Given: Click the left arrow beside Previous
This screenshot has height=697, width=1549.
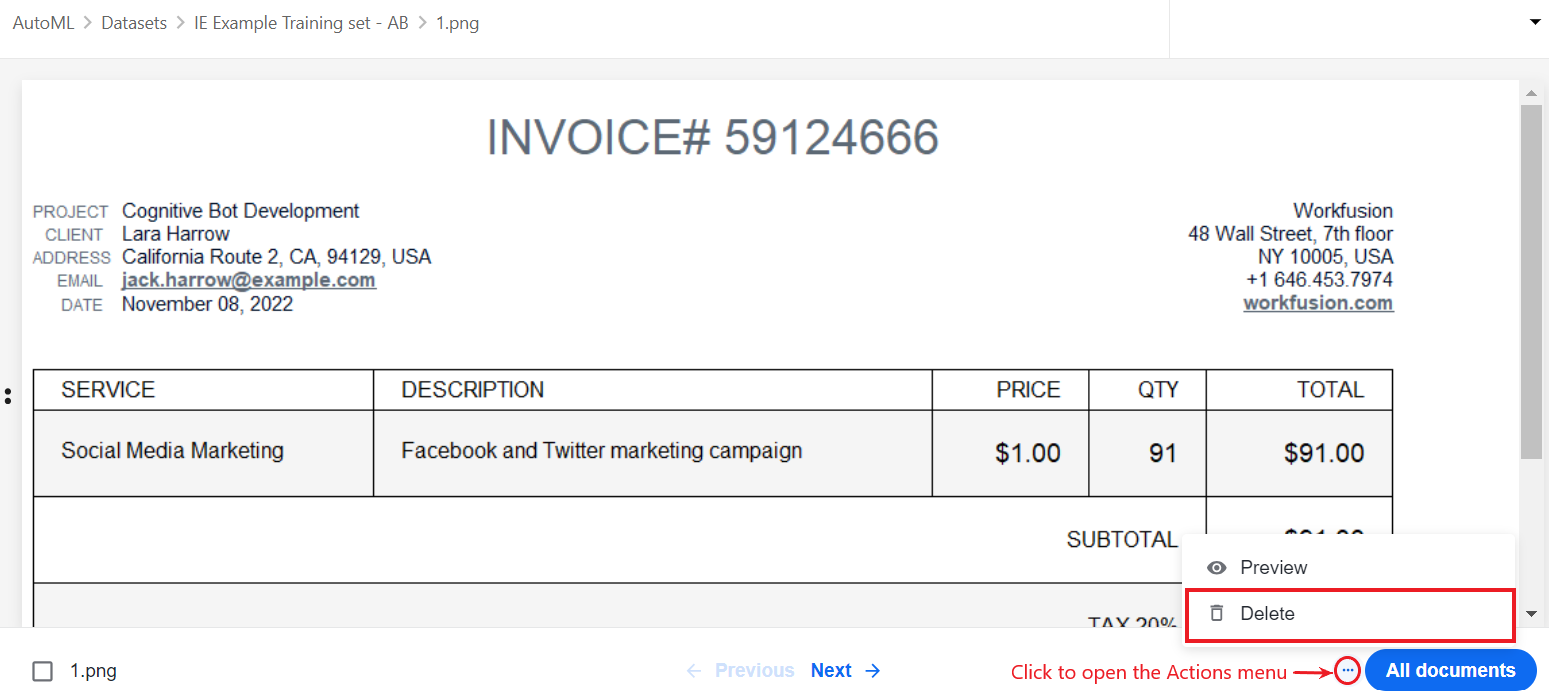Looking at the screenshot, I should click(x=694, y=671).
